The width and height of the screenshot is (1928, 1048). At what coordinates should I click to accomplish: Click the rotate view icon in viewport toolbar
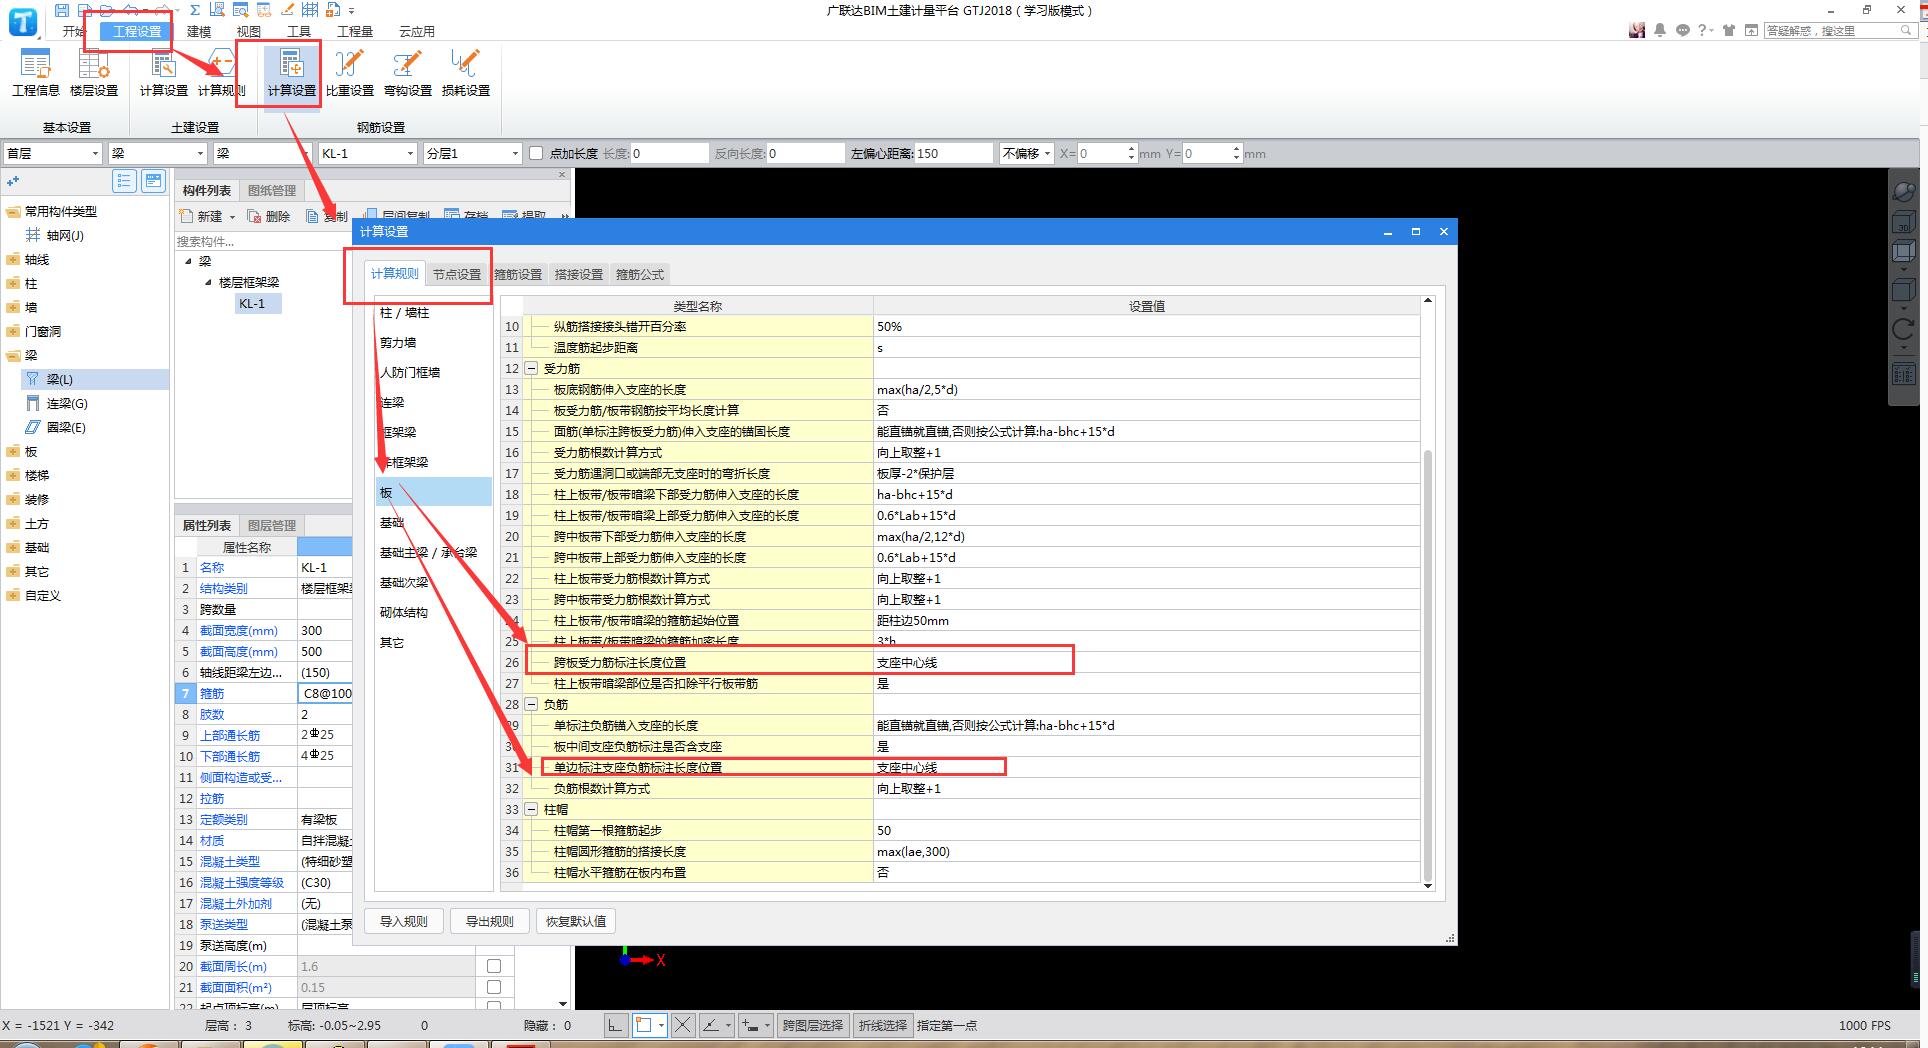pyautogui.click(x=1904, y=330)
